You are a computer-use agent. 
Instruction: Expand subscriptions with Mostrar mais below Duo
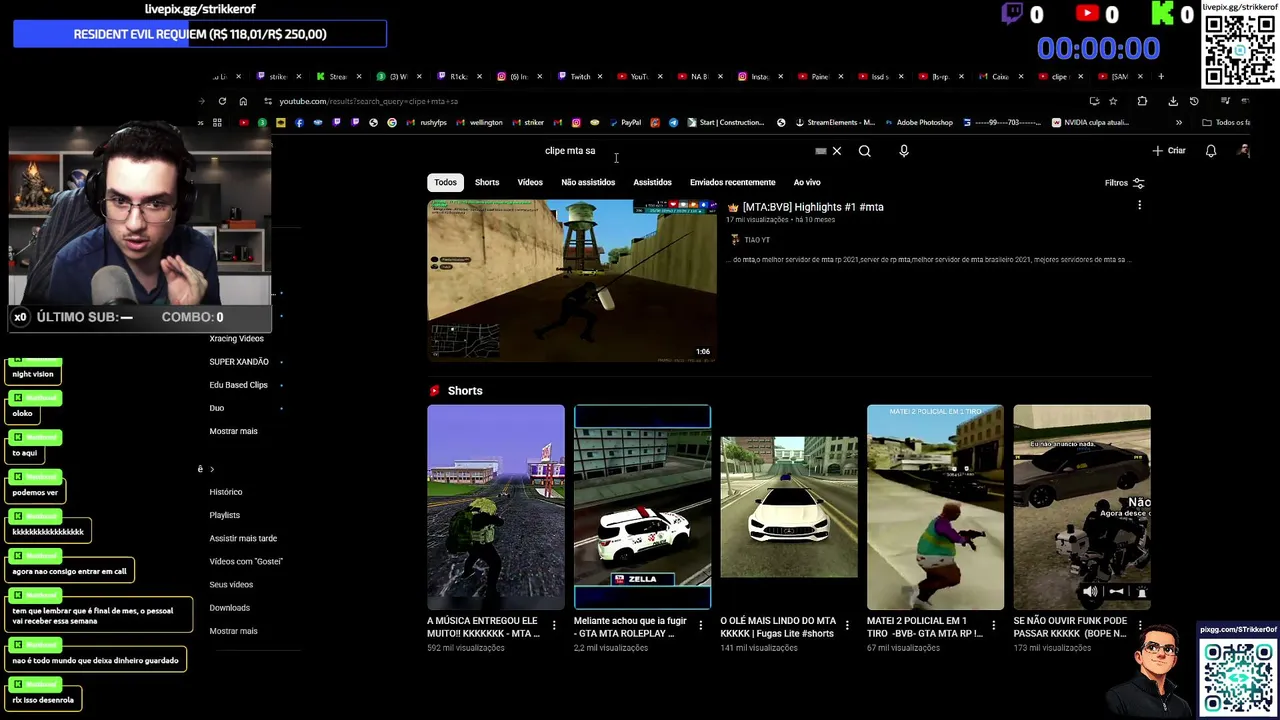[233, 431]
